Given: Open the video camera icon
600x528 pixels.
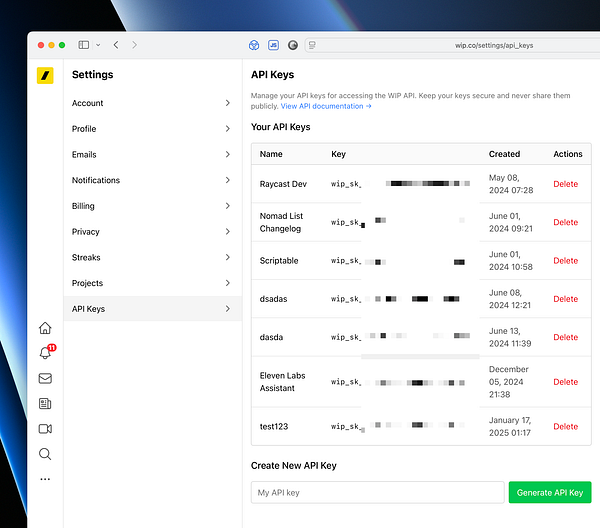Looking at the screenshot, I should (45, 429).
